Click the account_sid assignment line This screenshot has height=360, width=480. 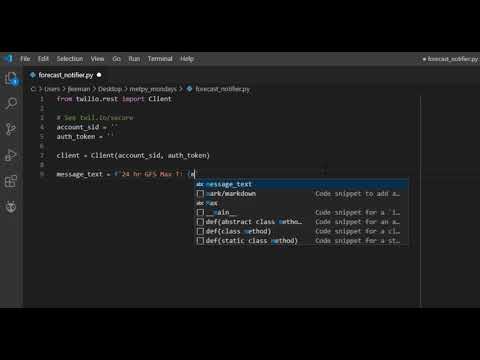[87, 127]
